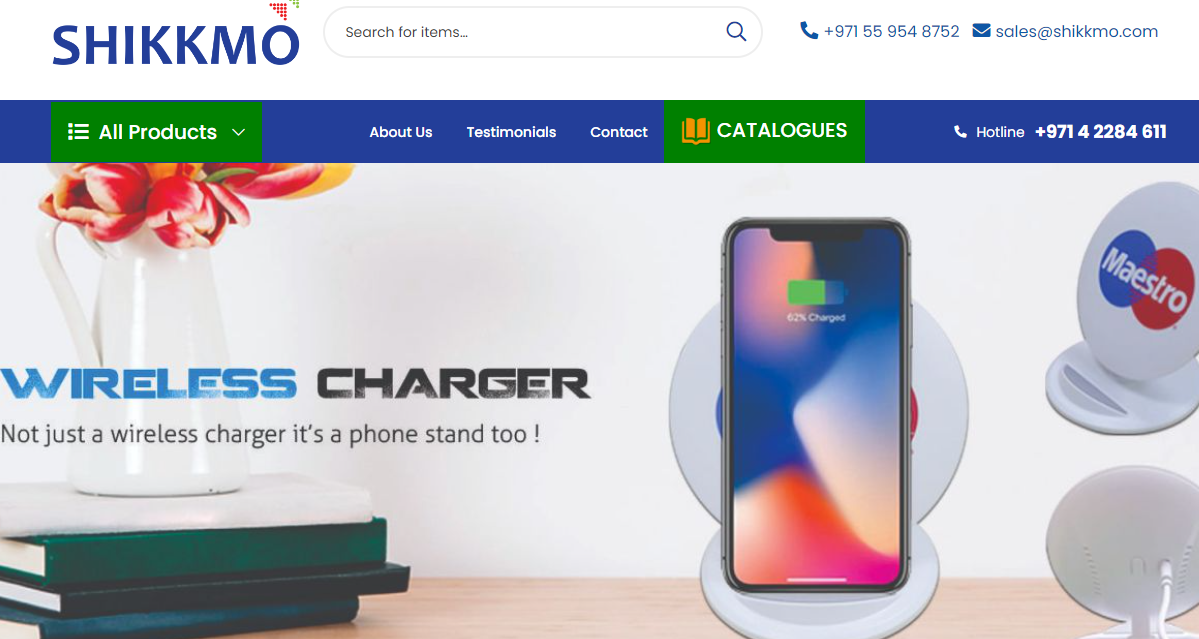Click the list icon beside All Products
Viewport: 1199px width, 639px height.
pos(78,131)
